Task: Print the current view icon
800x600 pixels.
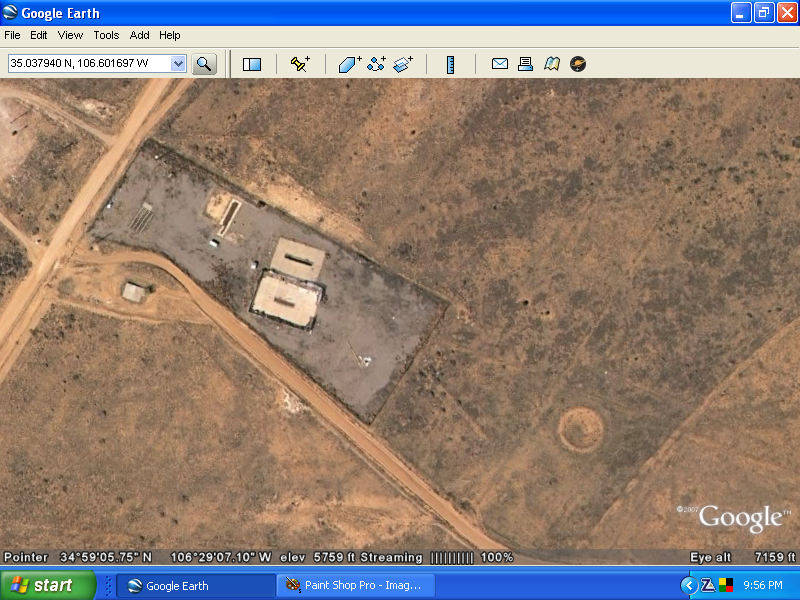Action: [x=526, y=64]
